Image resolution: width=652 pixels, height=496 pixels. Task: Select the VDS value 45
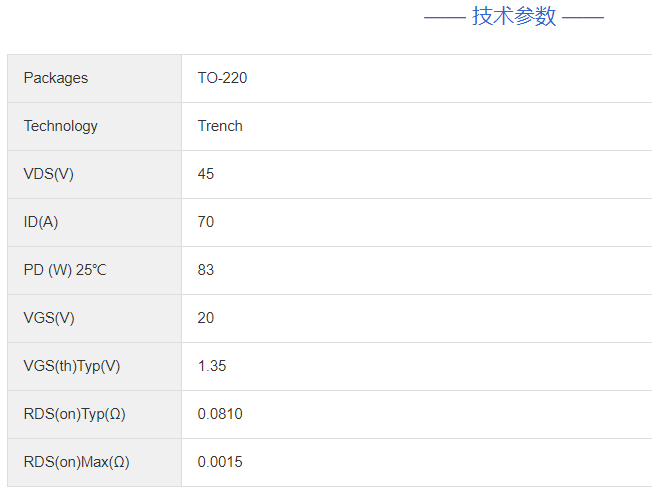point(206,174)
